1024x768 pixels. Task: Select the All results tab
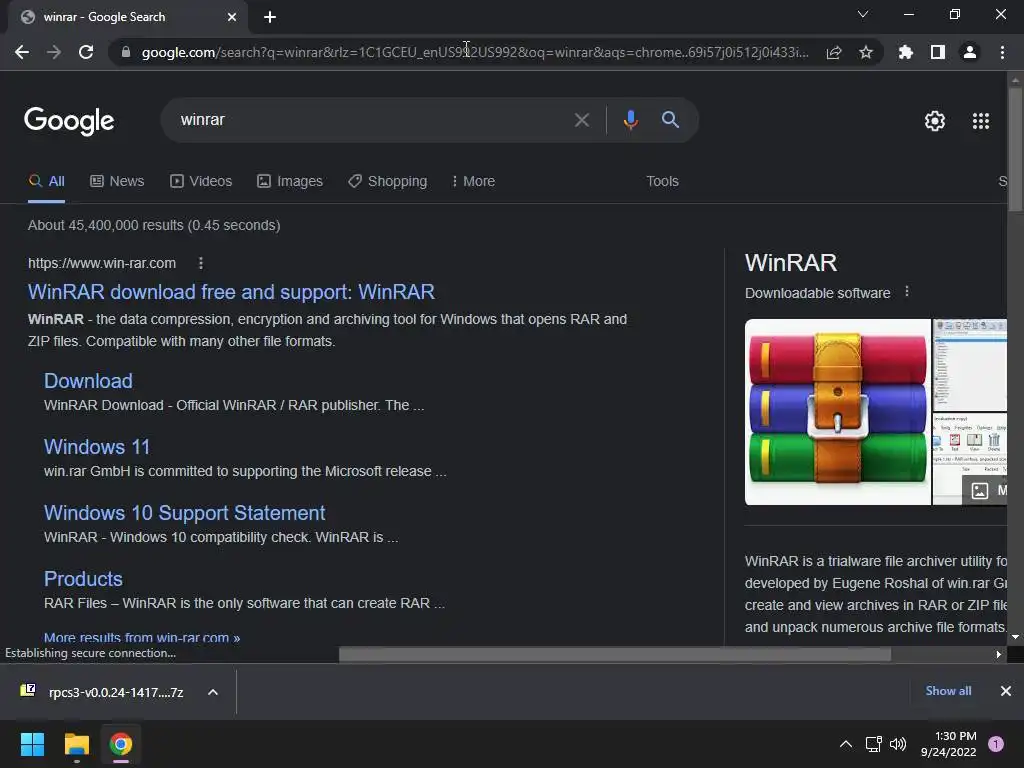tap(46, 182)
